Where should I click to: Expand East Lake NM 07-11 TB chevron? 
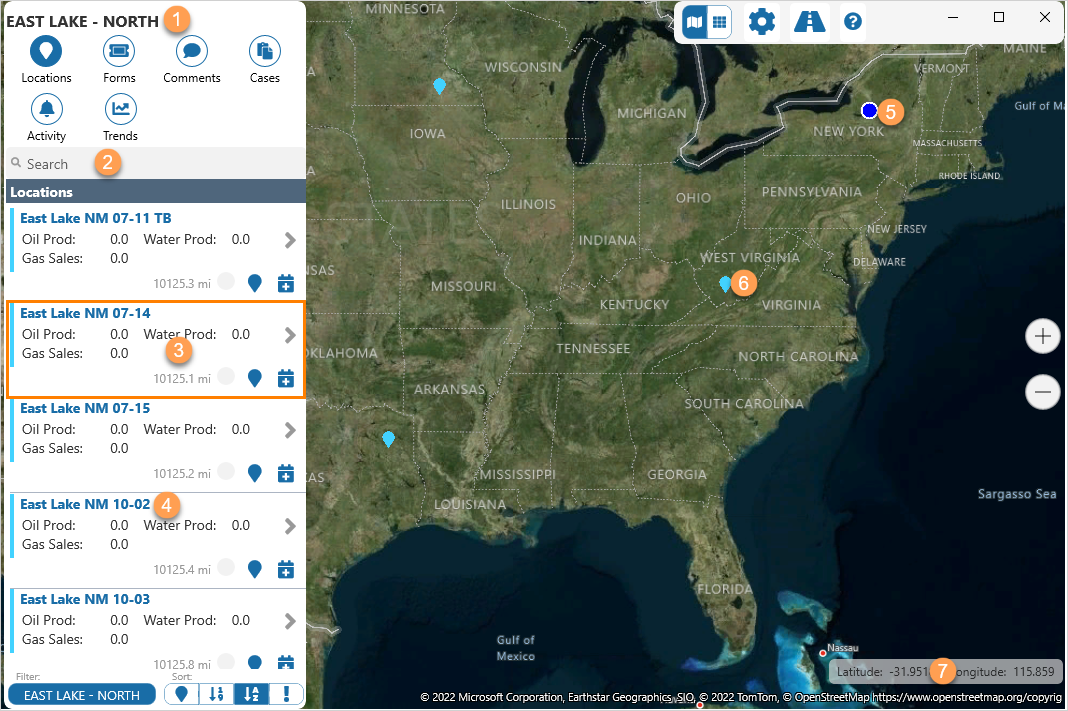290,240
